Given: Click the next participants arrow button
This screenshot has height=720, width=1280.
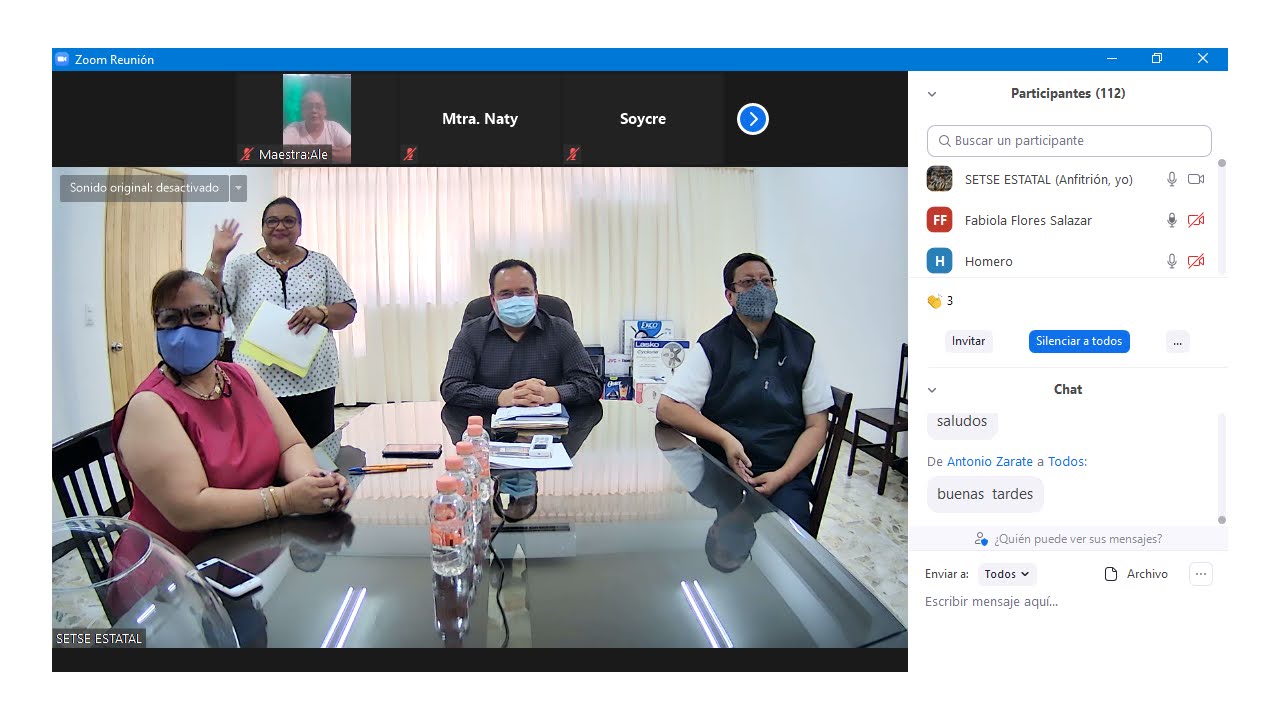Looking at the screenshot, I should pos(752,119).
